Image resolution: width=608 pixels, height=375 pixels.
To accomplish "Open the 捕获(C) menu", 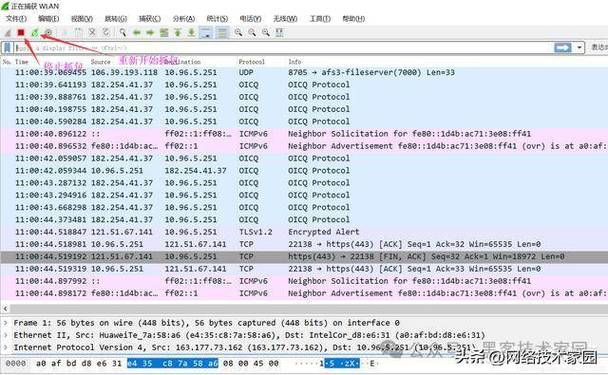I will click(150, 19).
